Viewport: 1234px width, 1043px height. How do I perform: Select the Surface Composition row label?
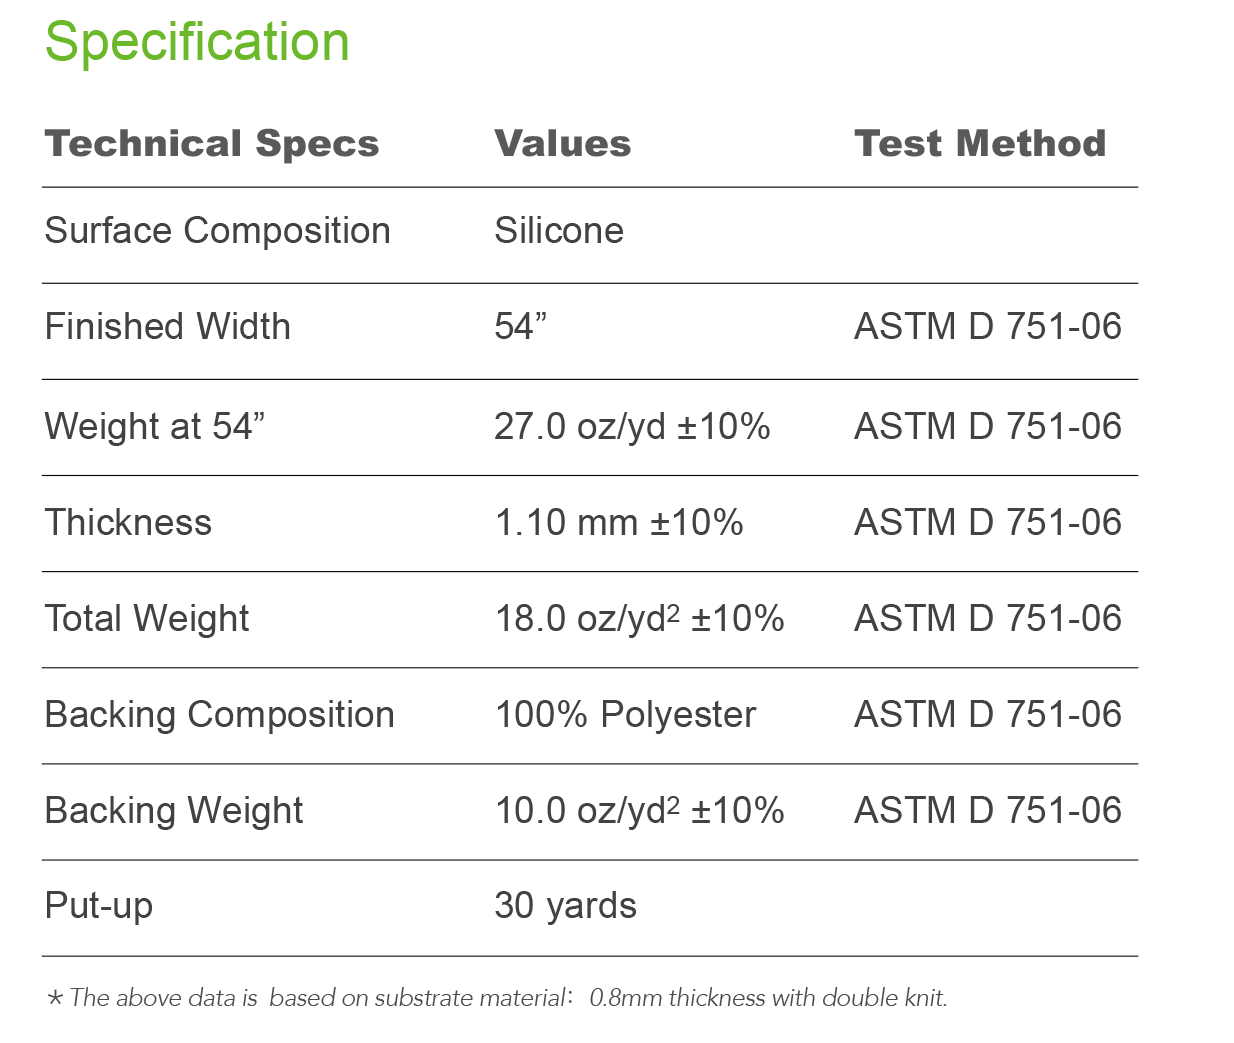pos(218,231)
